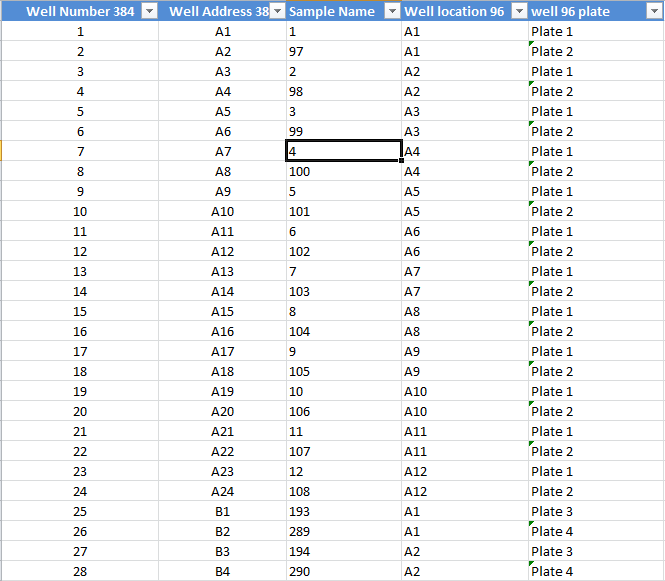
Task: Click Sample Name cell 108
Action: tap(344, 491)
